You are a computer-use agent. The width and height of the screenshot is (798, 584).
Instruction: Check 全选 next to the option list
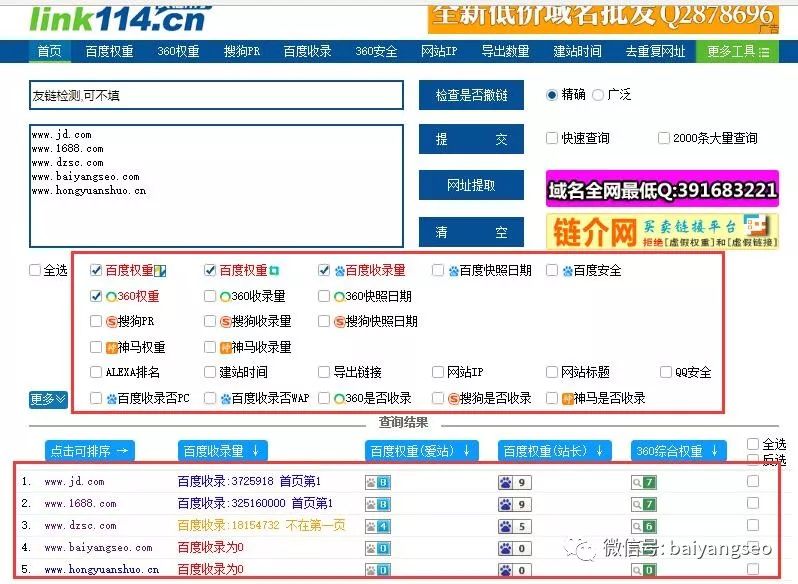pos(35,270)
